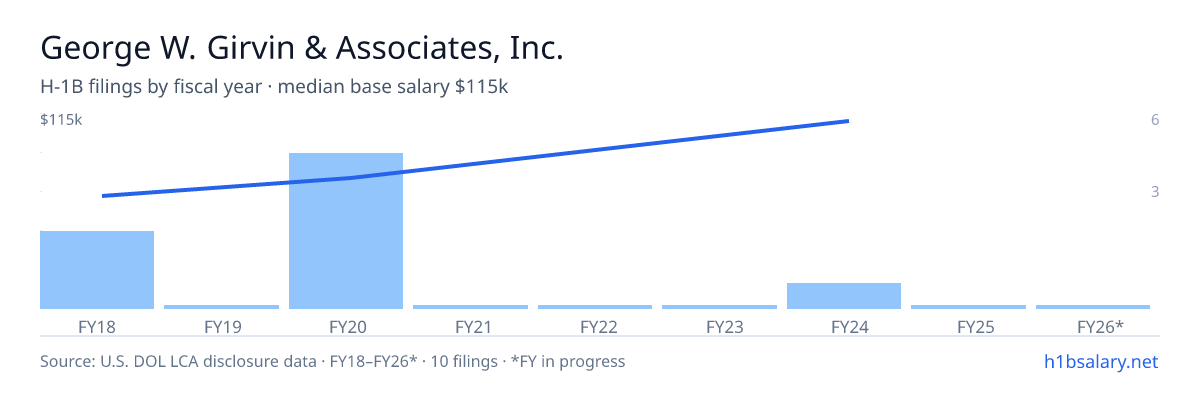Click the small FY19 bar
Screen dimensions: 1200x400
tap(221, 307)
